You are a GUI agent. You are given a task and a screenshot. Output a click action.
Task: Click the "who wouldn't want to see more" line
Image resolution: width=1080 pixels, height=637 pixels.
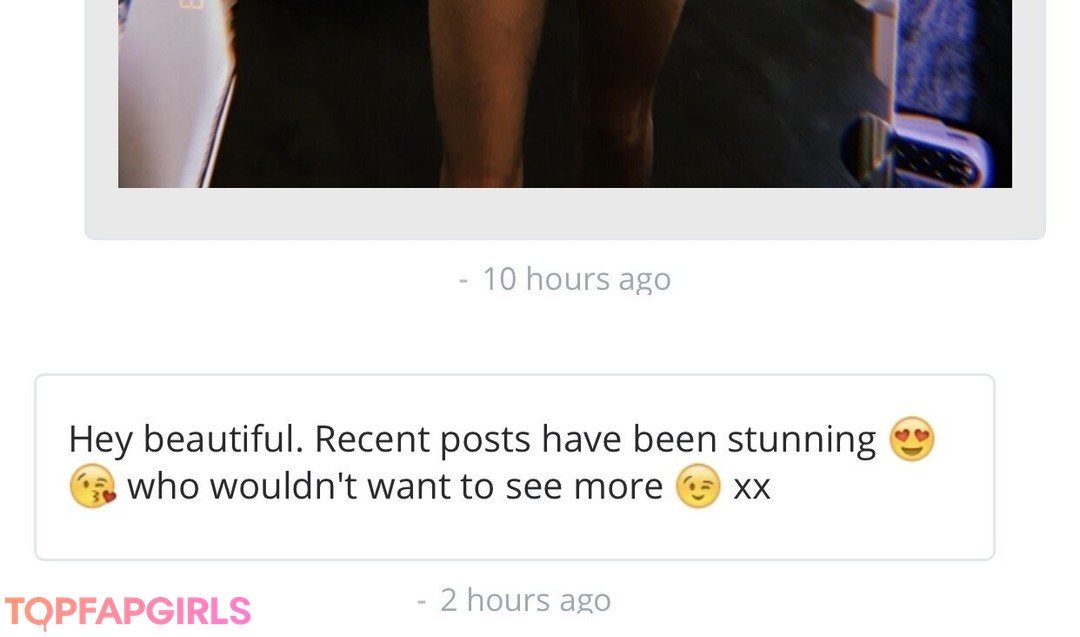coord(395,487)
